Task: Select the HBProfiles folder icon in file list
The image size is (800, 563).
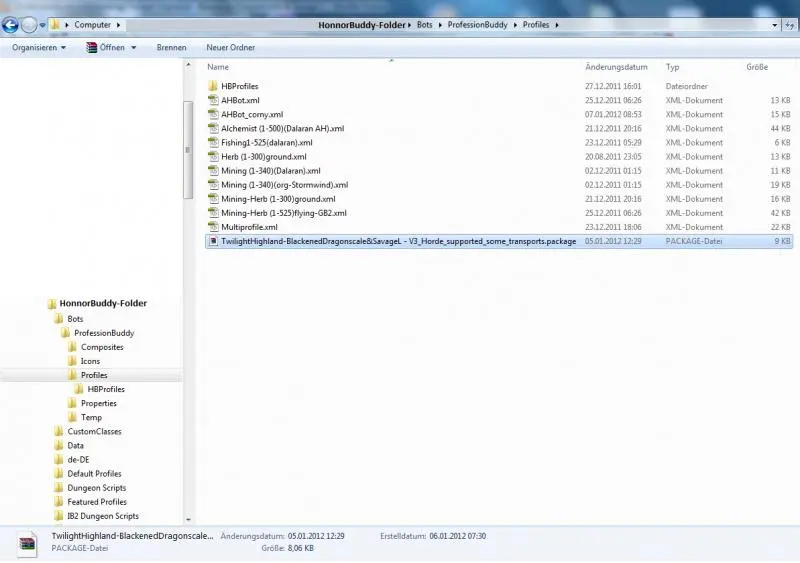Action: (x=213, y=86)
